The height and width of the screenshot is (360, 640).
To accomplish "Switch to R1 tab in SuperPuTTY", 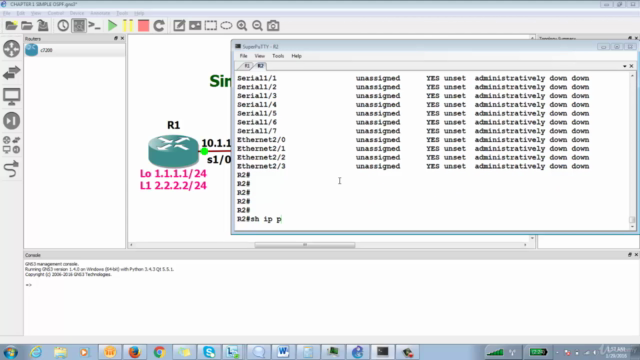I will click(x=247, y=66).
